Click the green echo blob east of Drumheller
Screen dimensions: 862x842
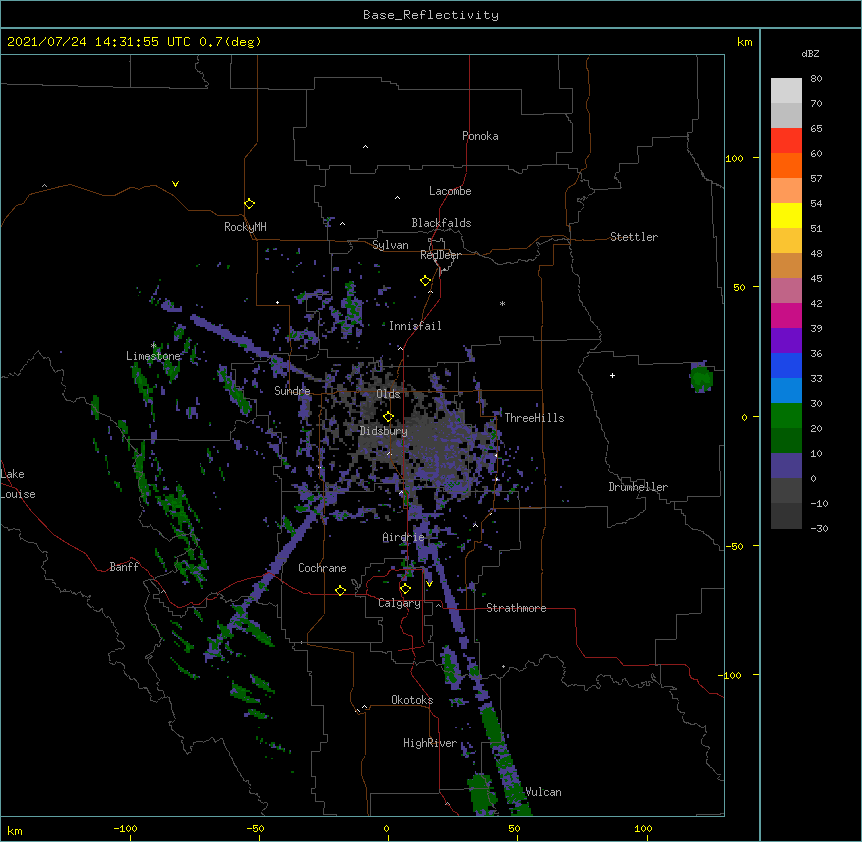click(x=701, y=378)
